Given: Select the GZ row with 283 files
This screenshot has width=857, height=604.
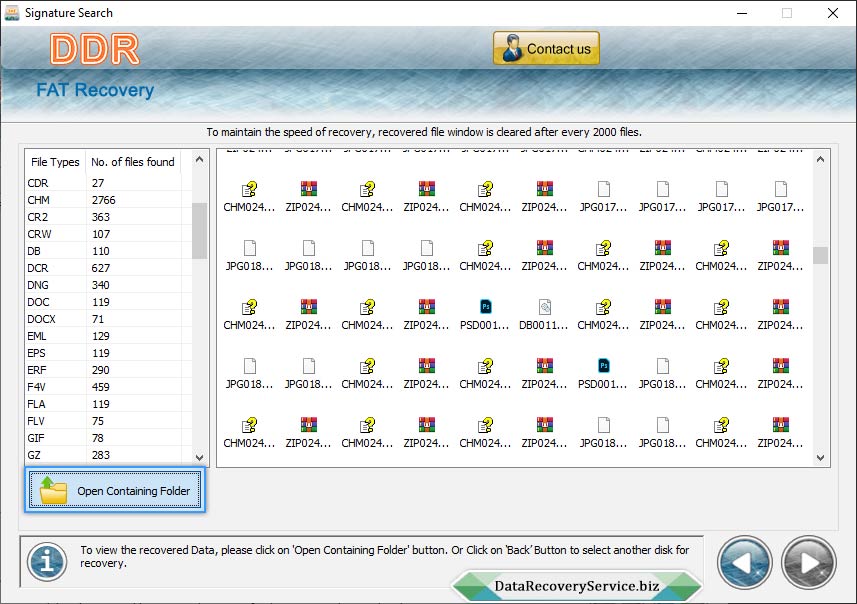Looking at the screenshot, I should coord(109,454).
